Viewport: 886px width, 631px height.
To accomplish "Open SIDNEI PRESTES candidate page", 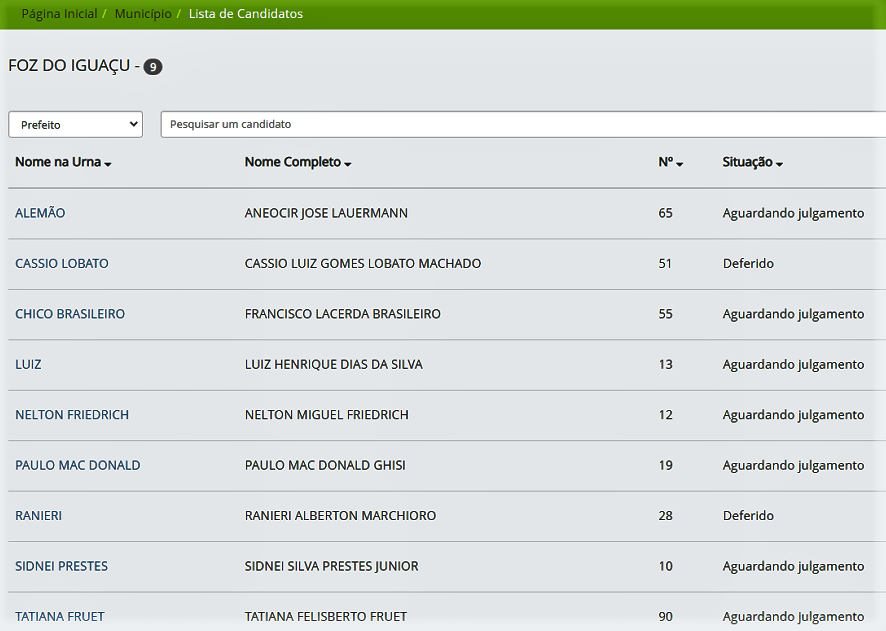I will coord(61,566).
